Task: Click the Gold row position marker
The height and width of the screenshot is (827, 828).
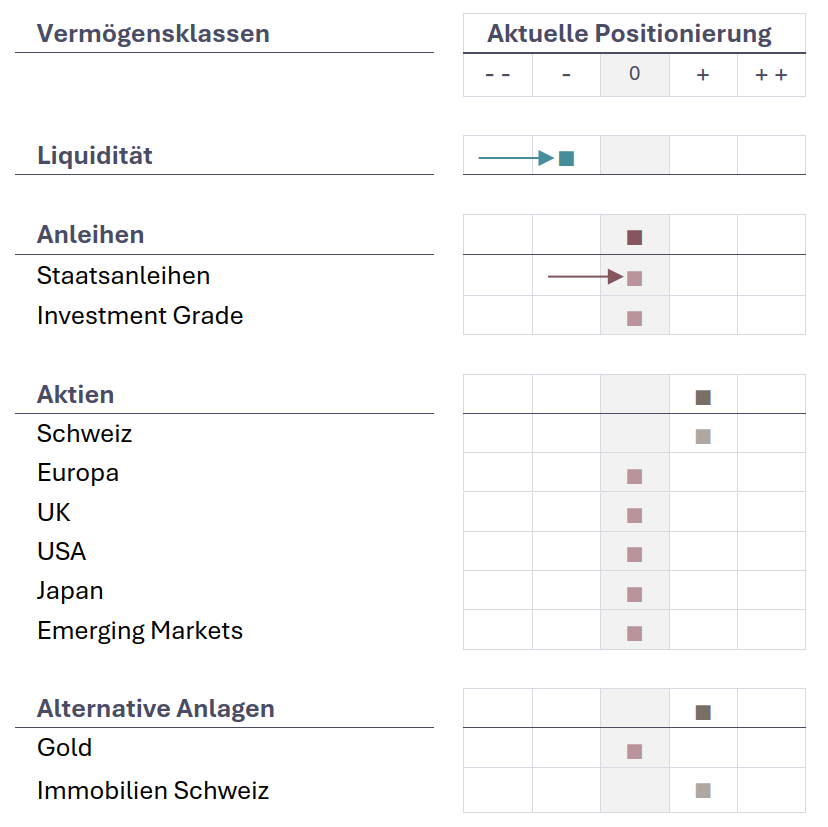Action: point(634,751)
